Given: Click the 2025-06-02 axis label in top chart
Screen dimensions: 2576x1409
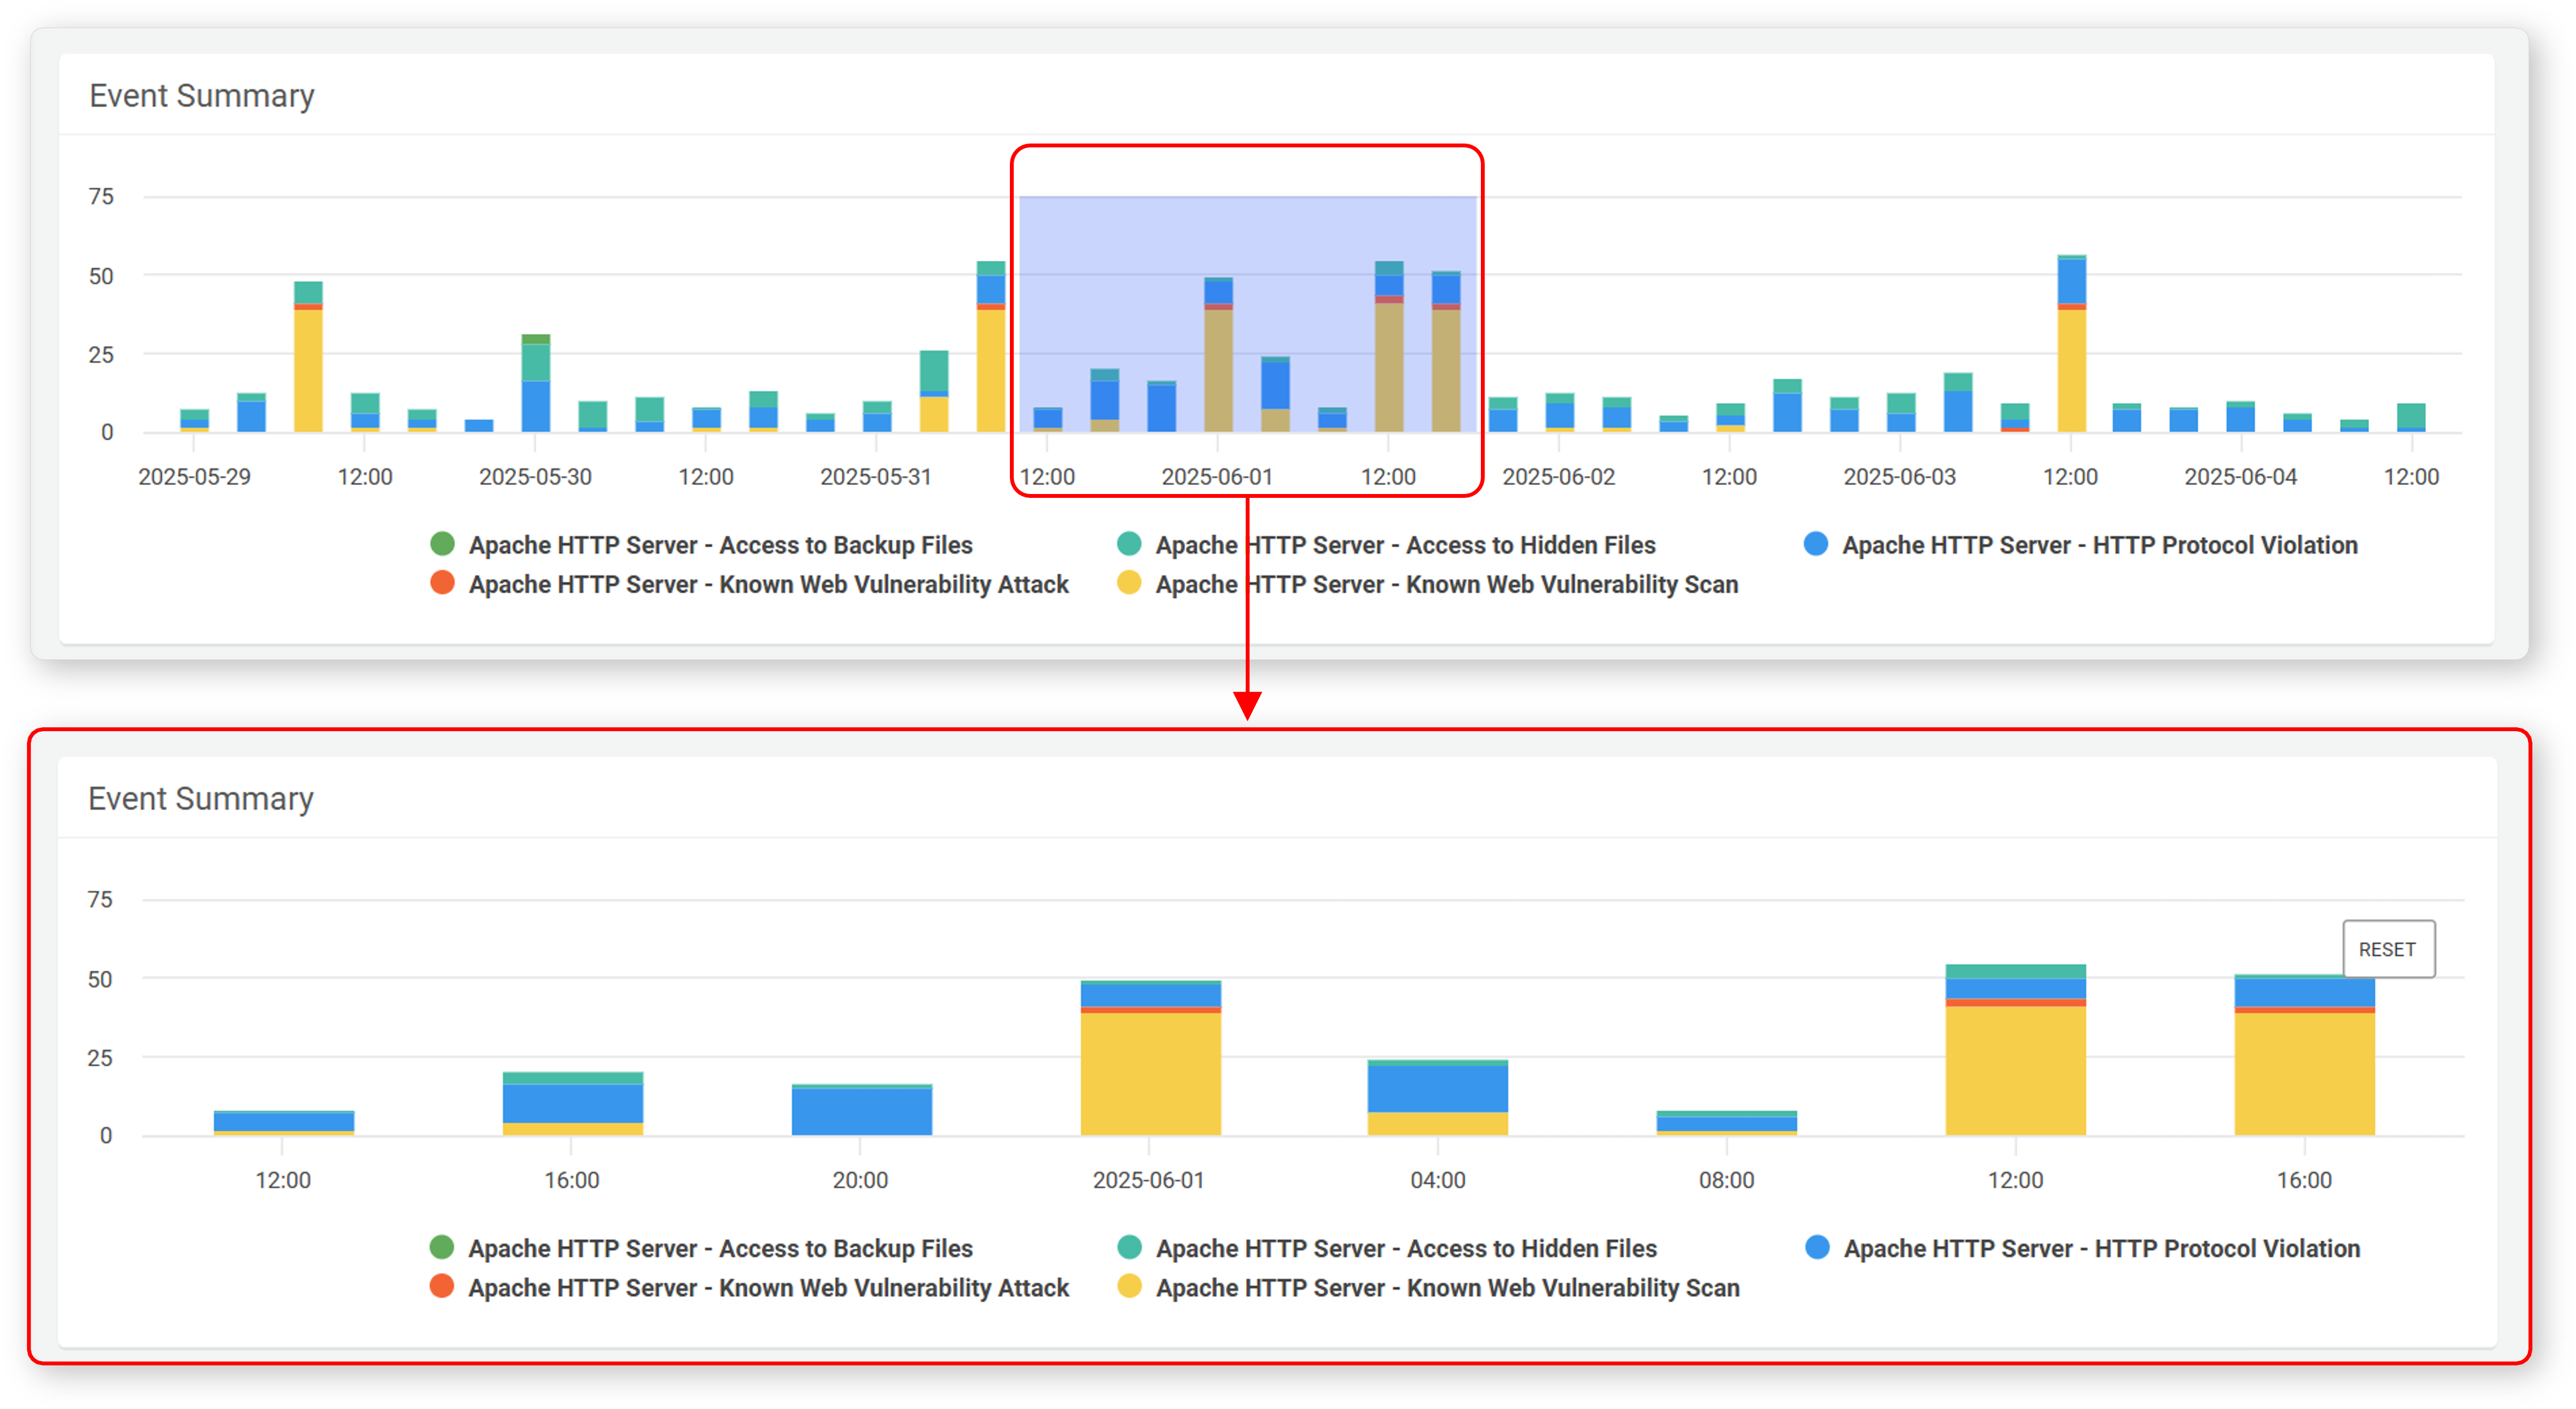Looking at the screenshot, I should coord(1558,477).
